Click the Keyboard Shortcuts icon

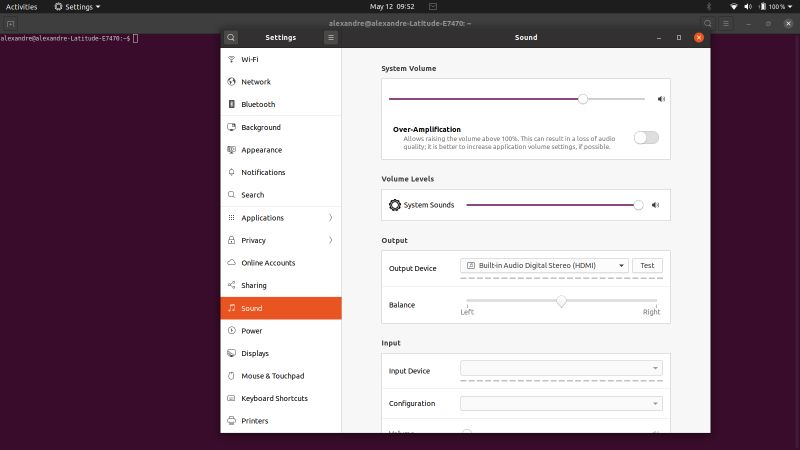pos(232,398)
